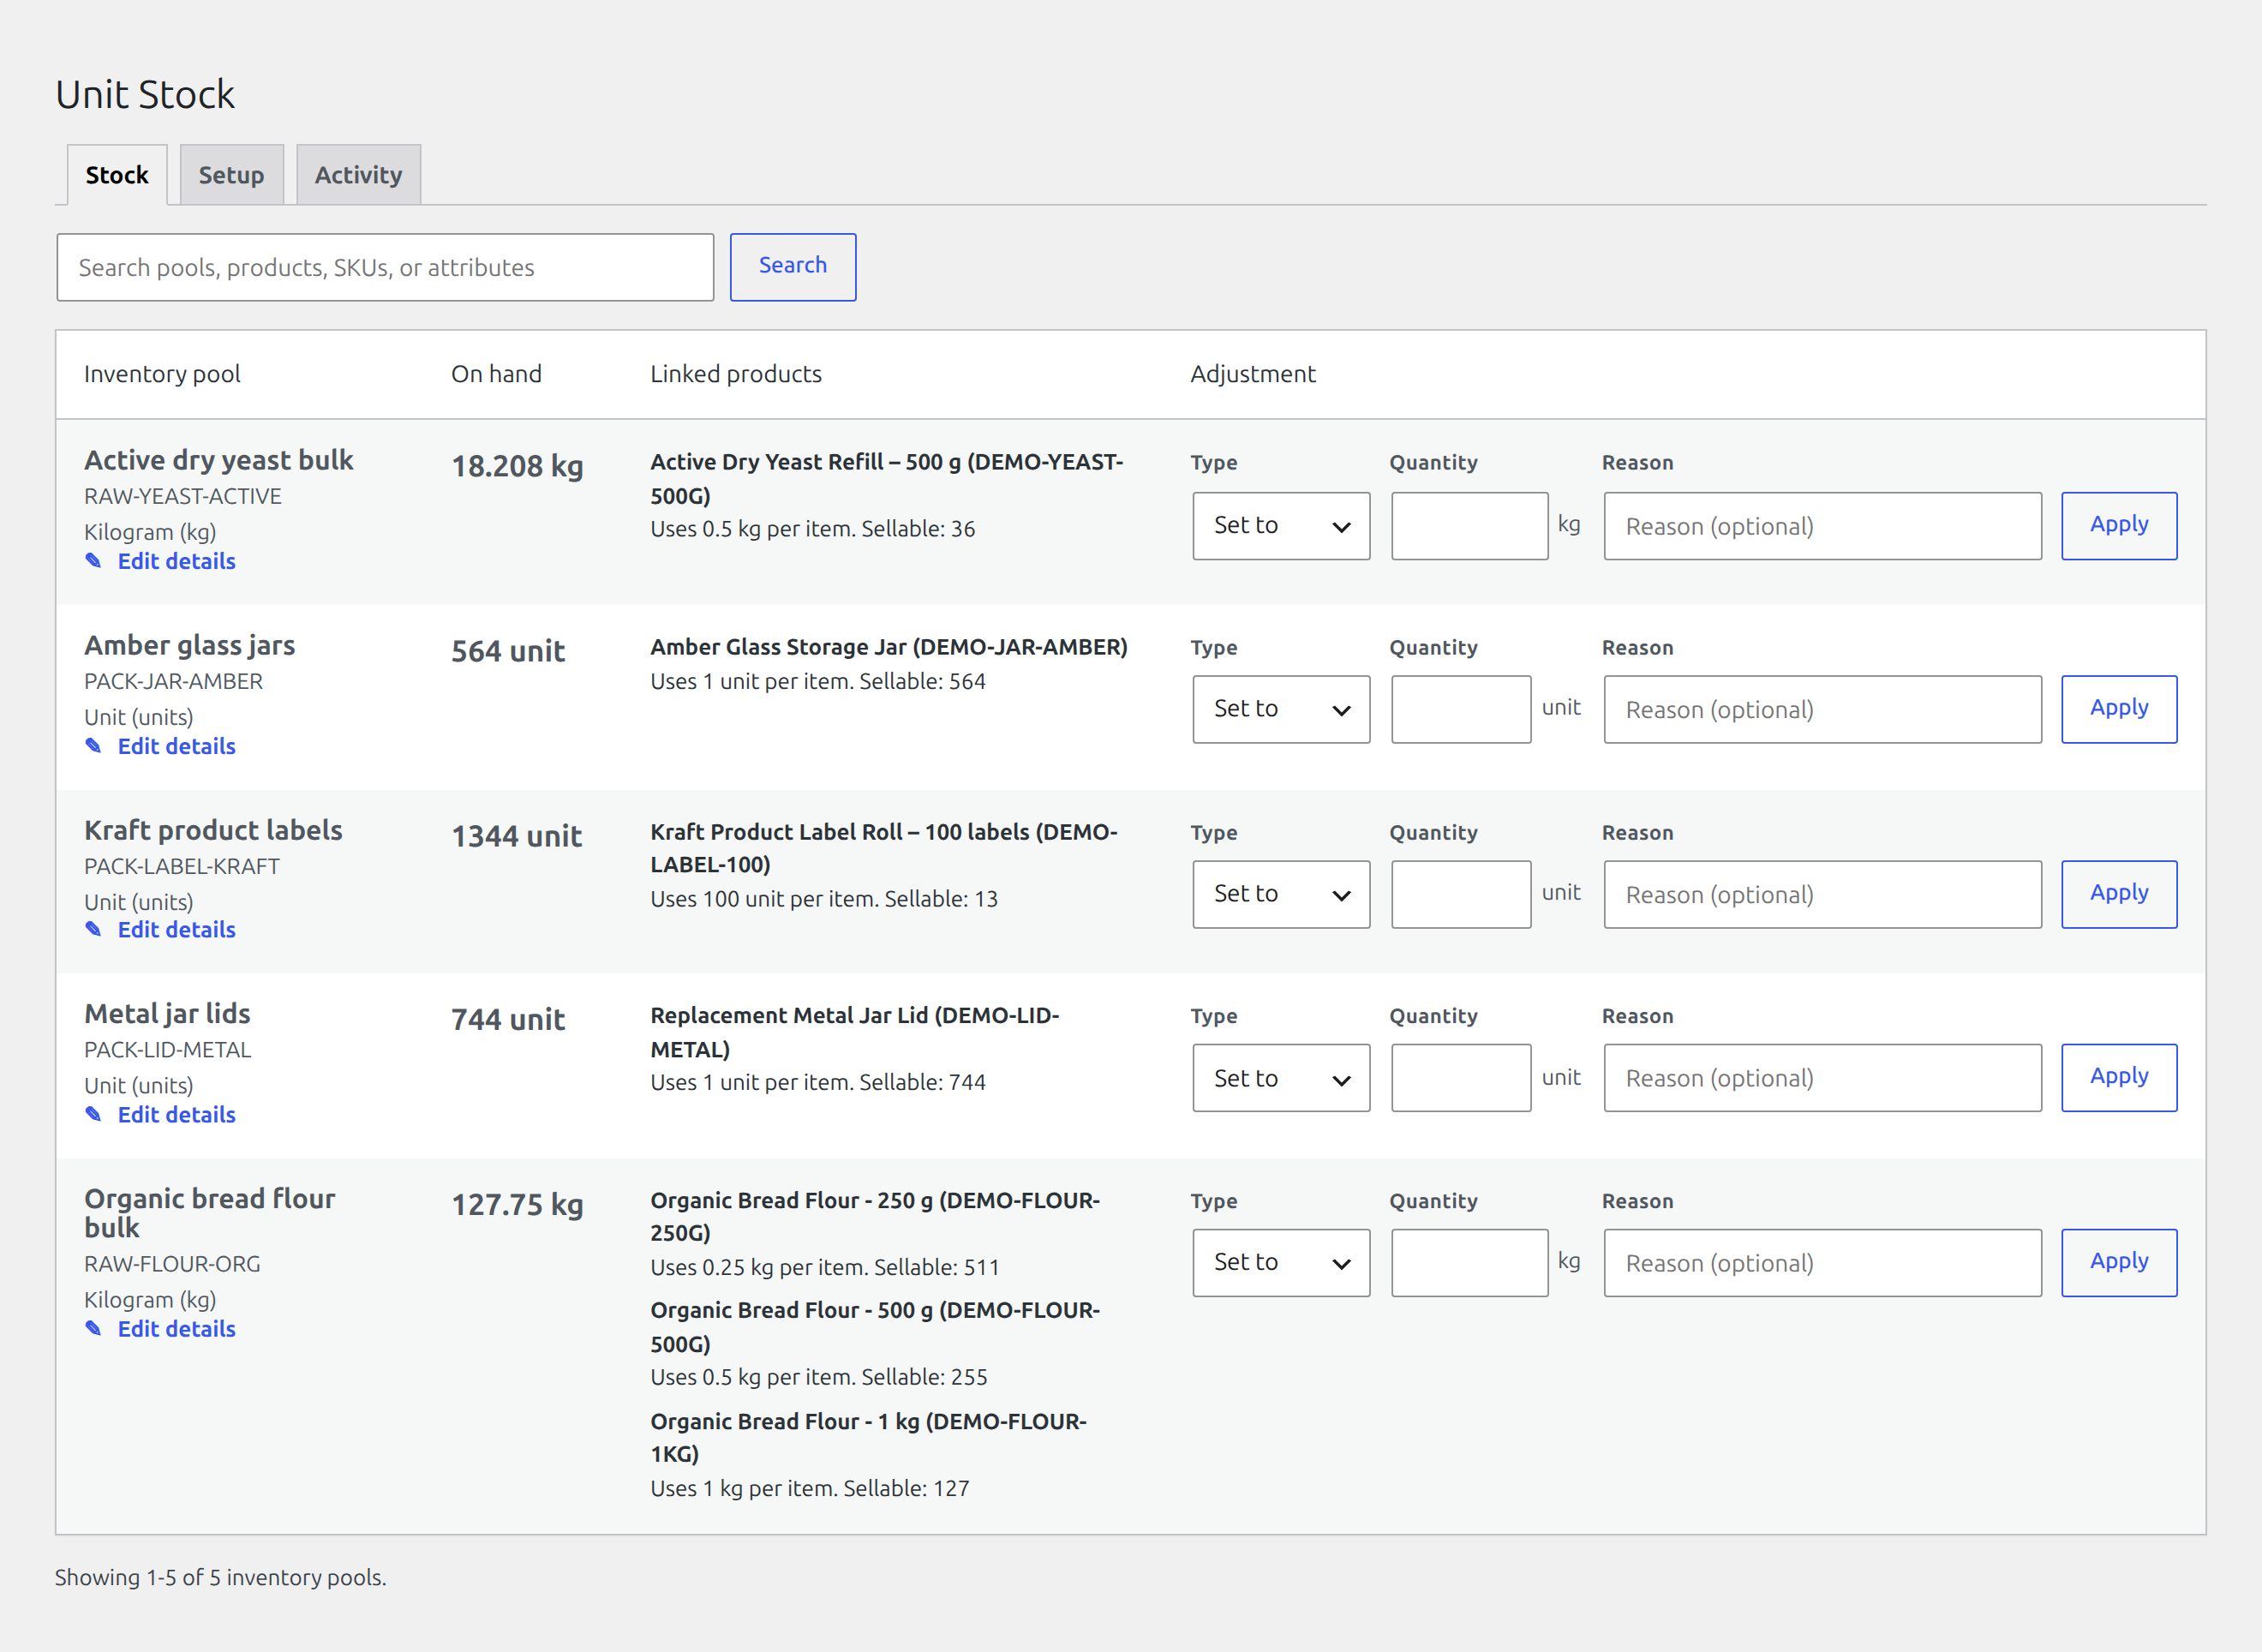Open Type dropdown for Organic bread flour bulk
This screenshot has width=2262, height=1652.
1281,1263
